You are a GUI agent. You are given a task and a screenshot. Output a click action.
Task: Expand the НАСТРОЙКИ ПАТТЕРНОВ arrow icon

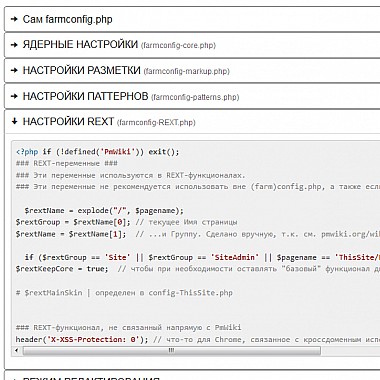pos(14,96)
